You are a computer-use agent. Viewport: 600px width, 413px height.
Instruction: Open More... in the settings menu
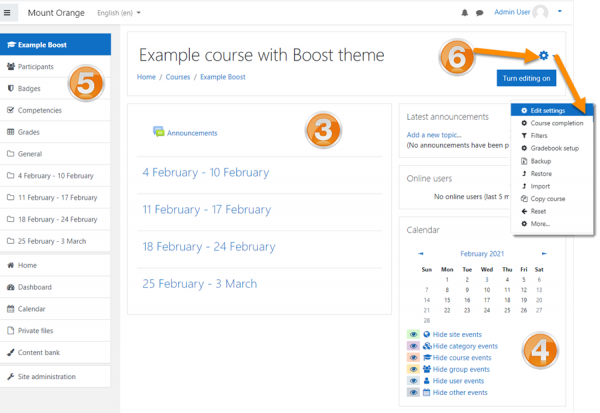tap(540, 224)
